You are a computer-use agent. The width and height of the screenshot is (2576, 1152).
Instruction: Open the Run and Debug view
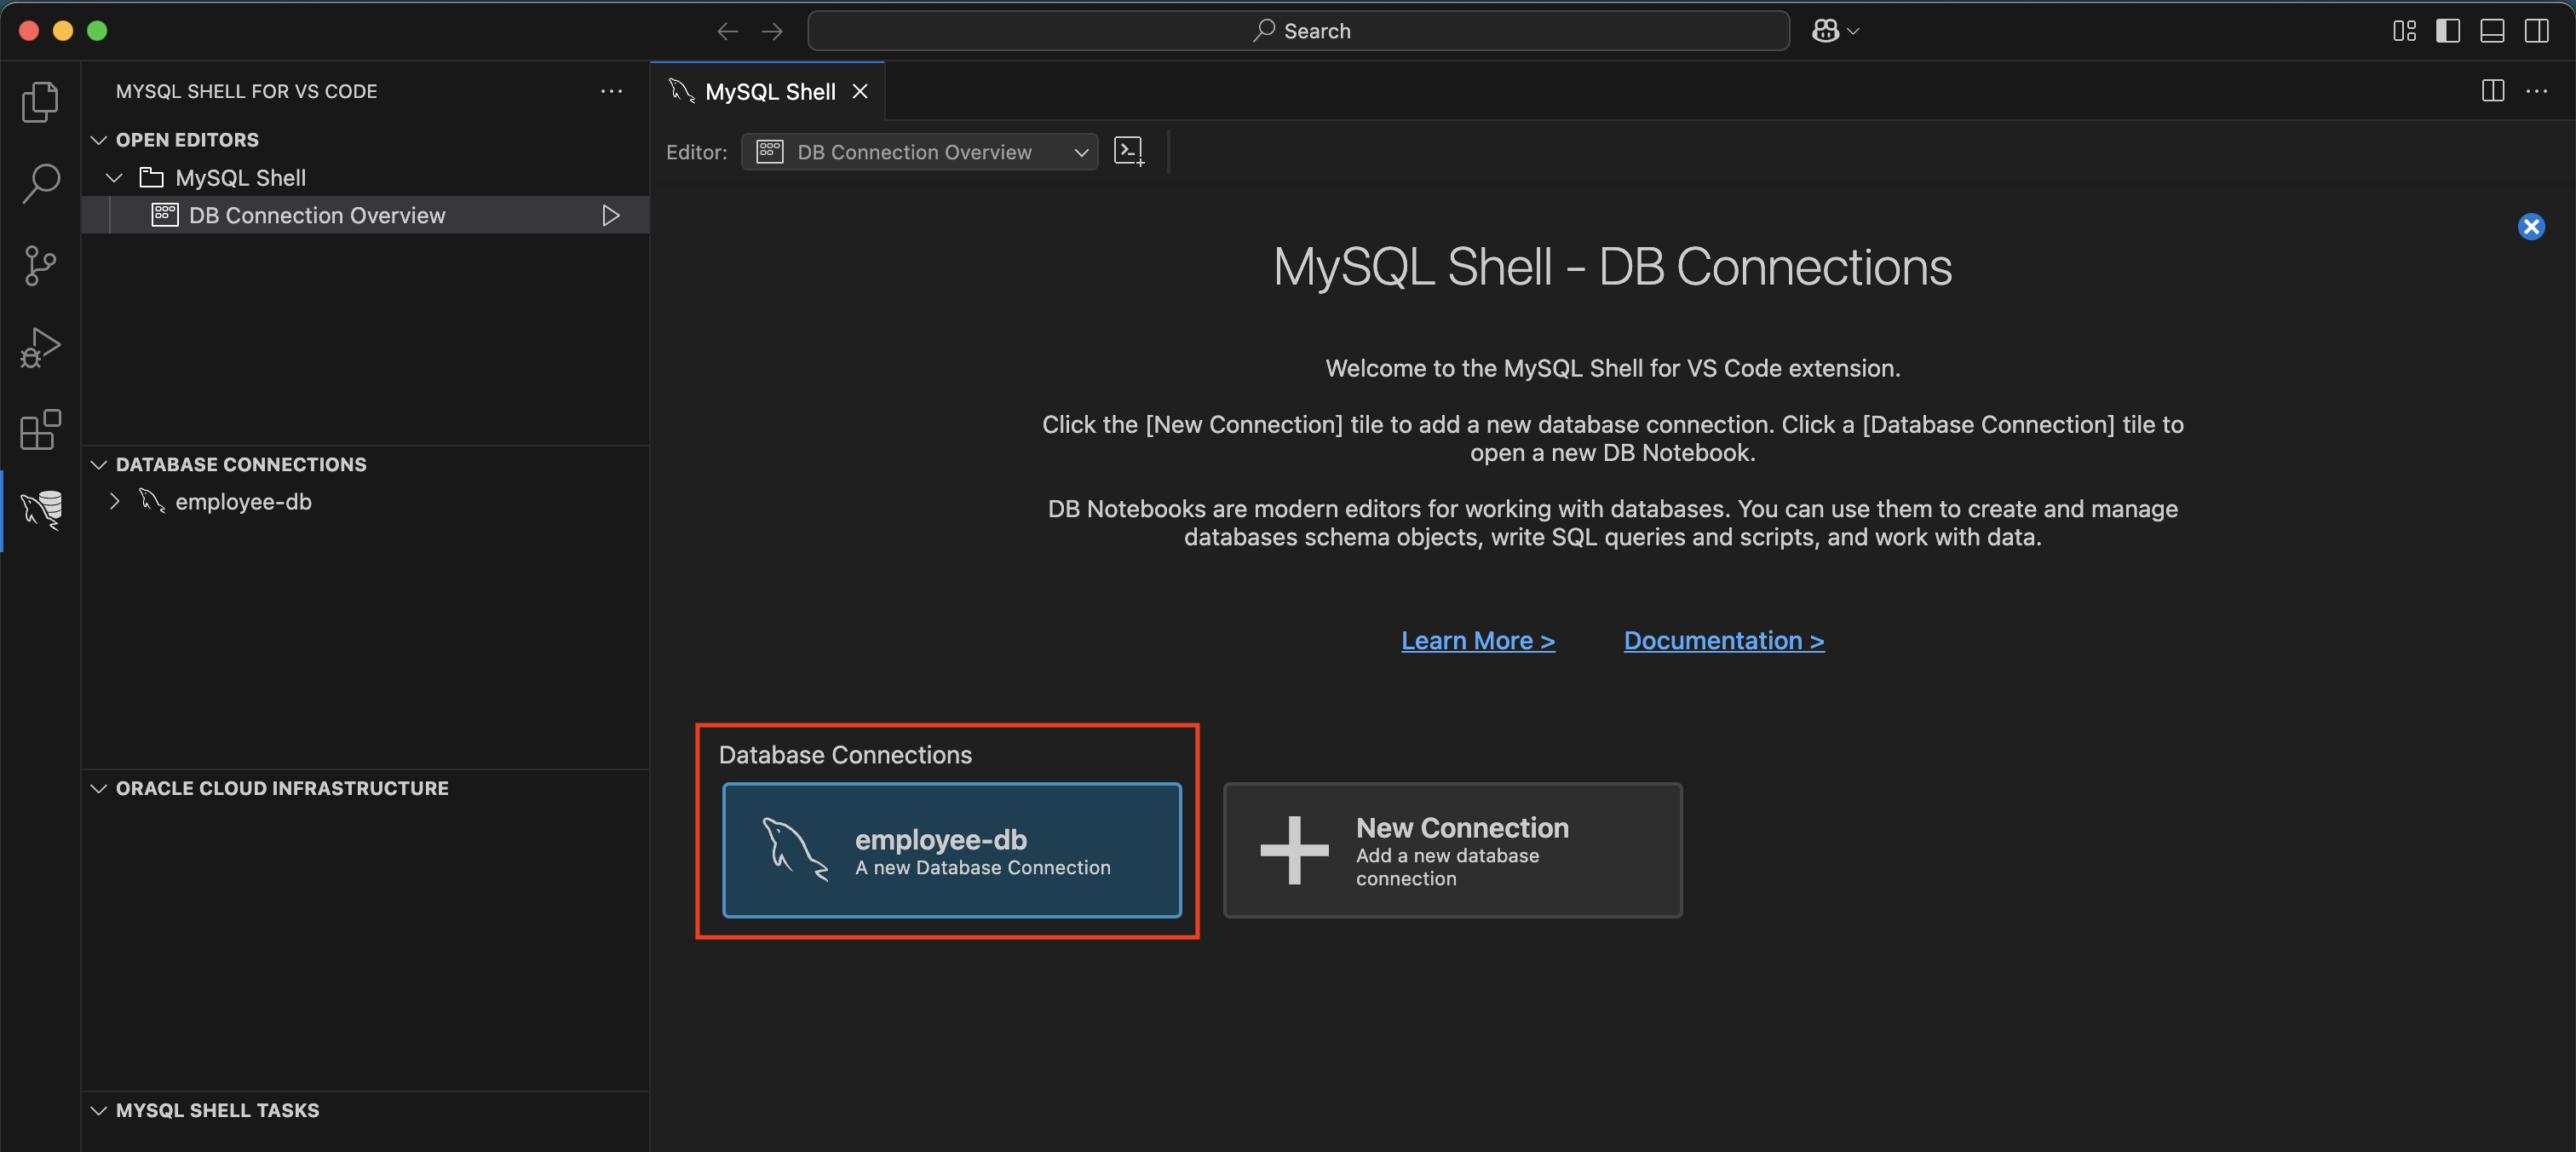pos(40,348)
